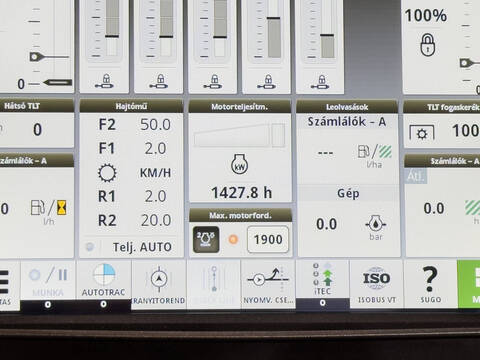Open the NYOMV. CSE... track shift shortcut

tap(268, 283)
